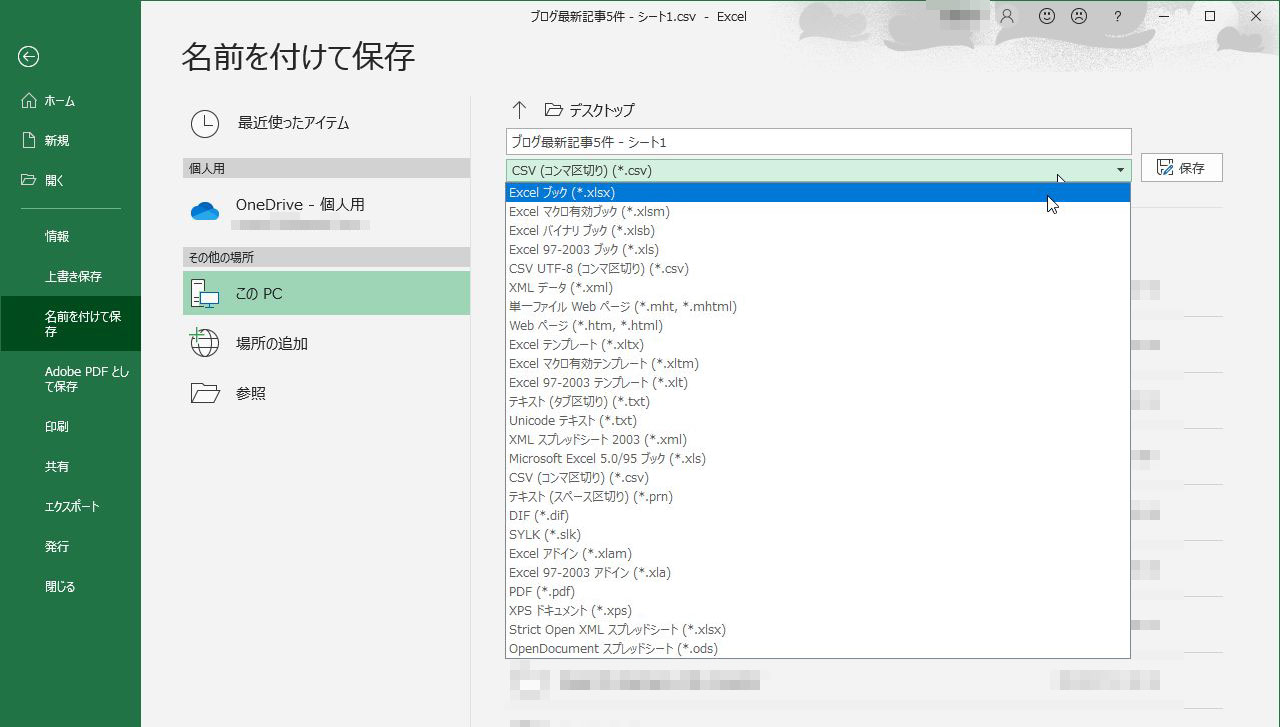
Task: Click the デスクトップ folder icon
Action: pos(553,110)
